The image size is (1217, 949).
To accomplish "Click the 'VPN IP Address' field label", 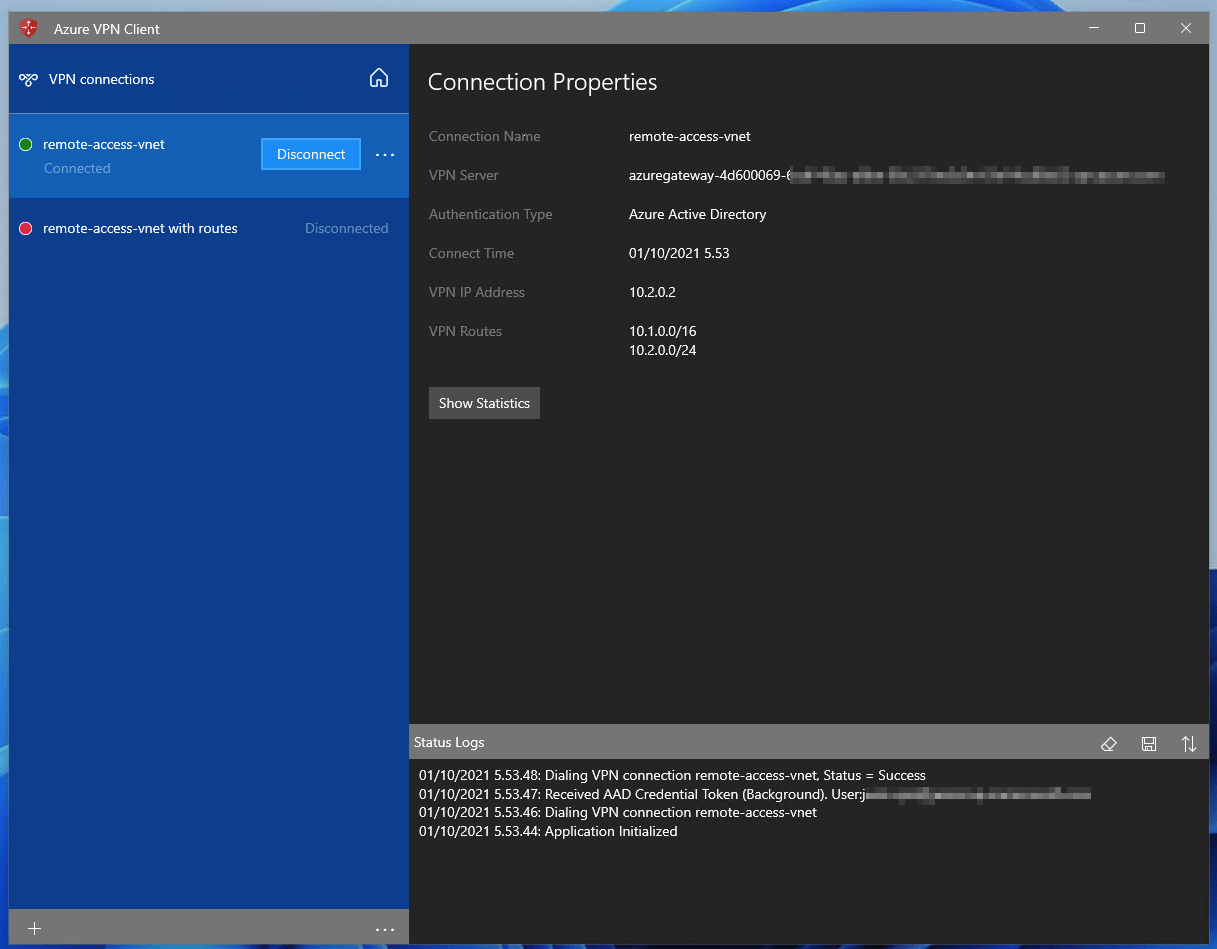I will point(477,292).
